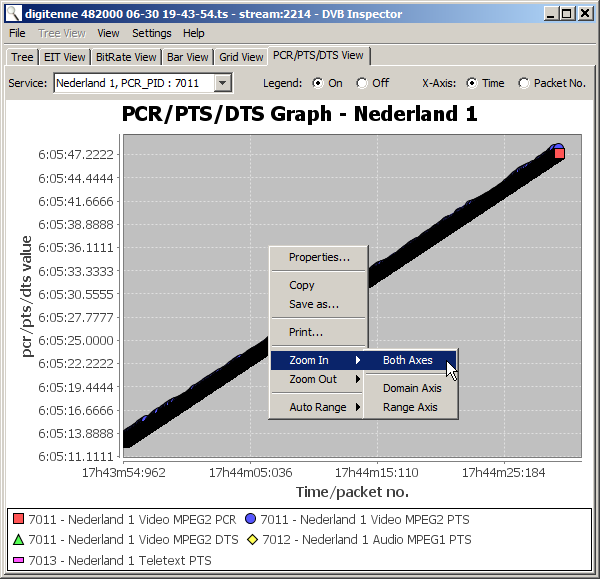Select Legend On radio button
Screen dimensions: 600x579
coord(318,83)
